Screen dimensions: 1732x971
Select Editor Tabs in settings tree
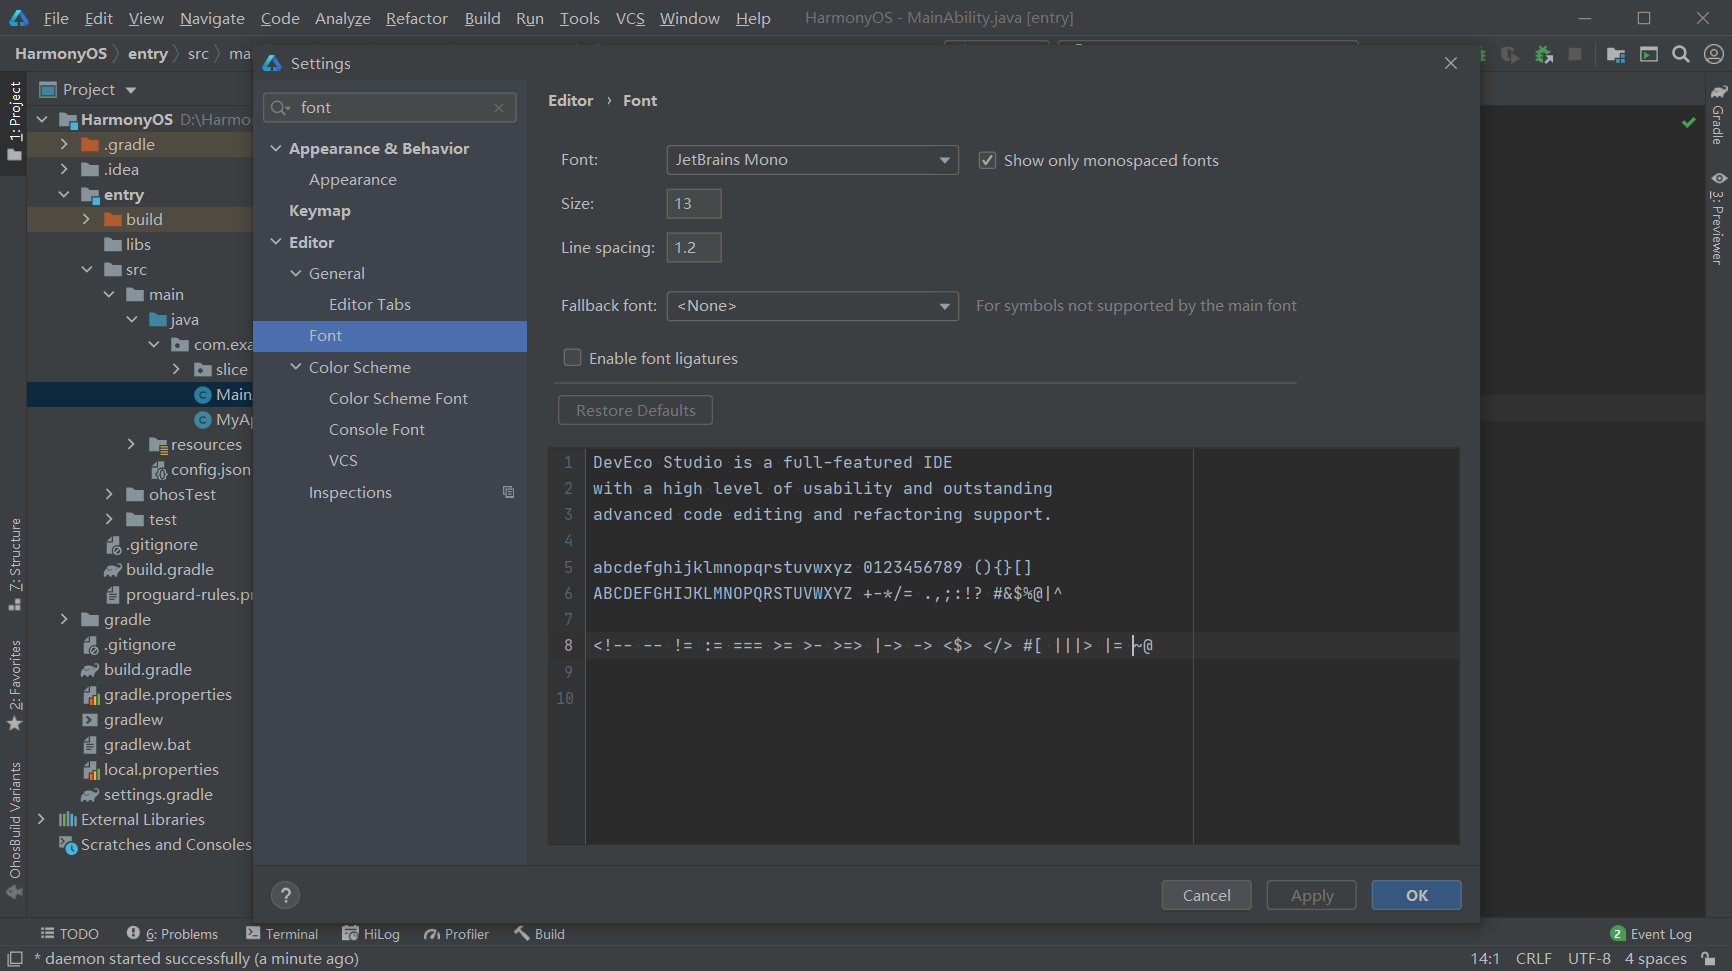pos(370,304)
